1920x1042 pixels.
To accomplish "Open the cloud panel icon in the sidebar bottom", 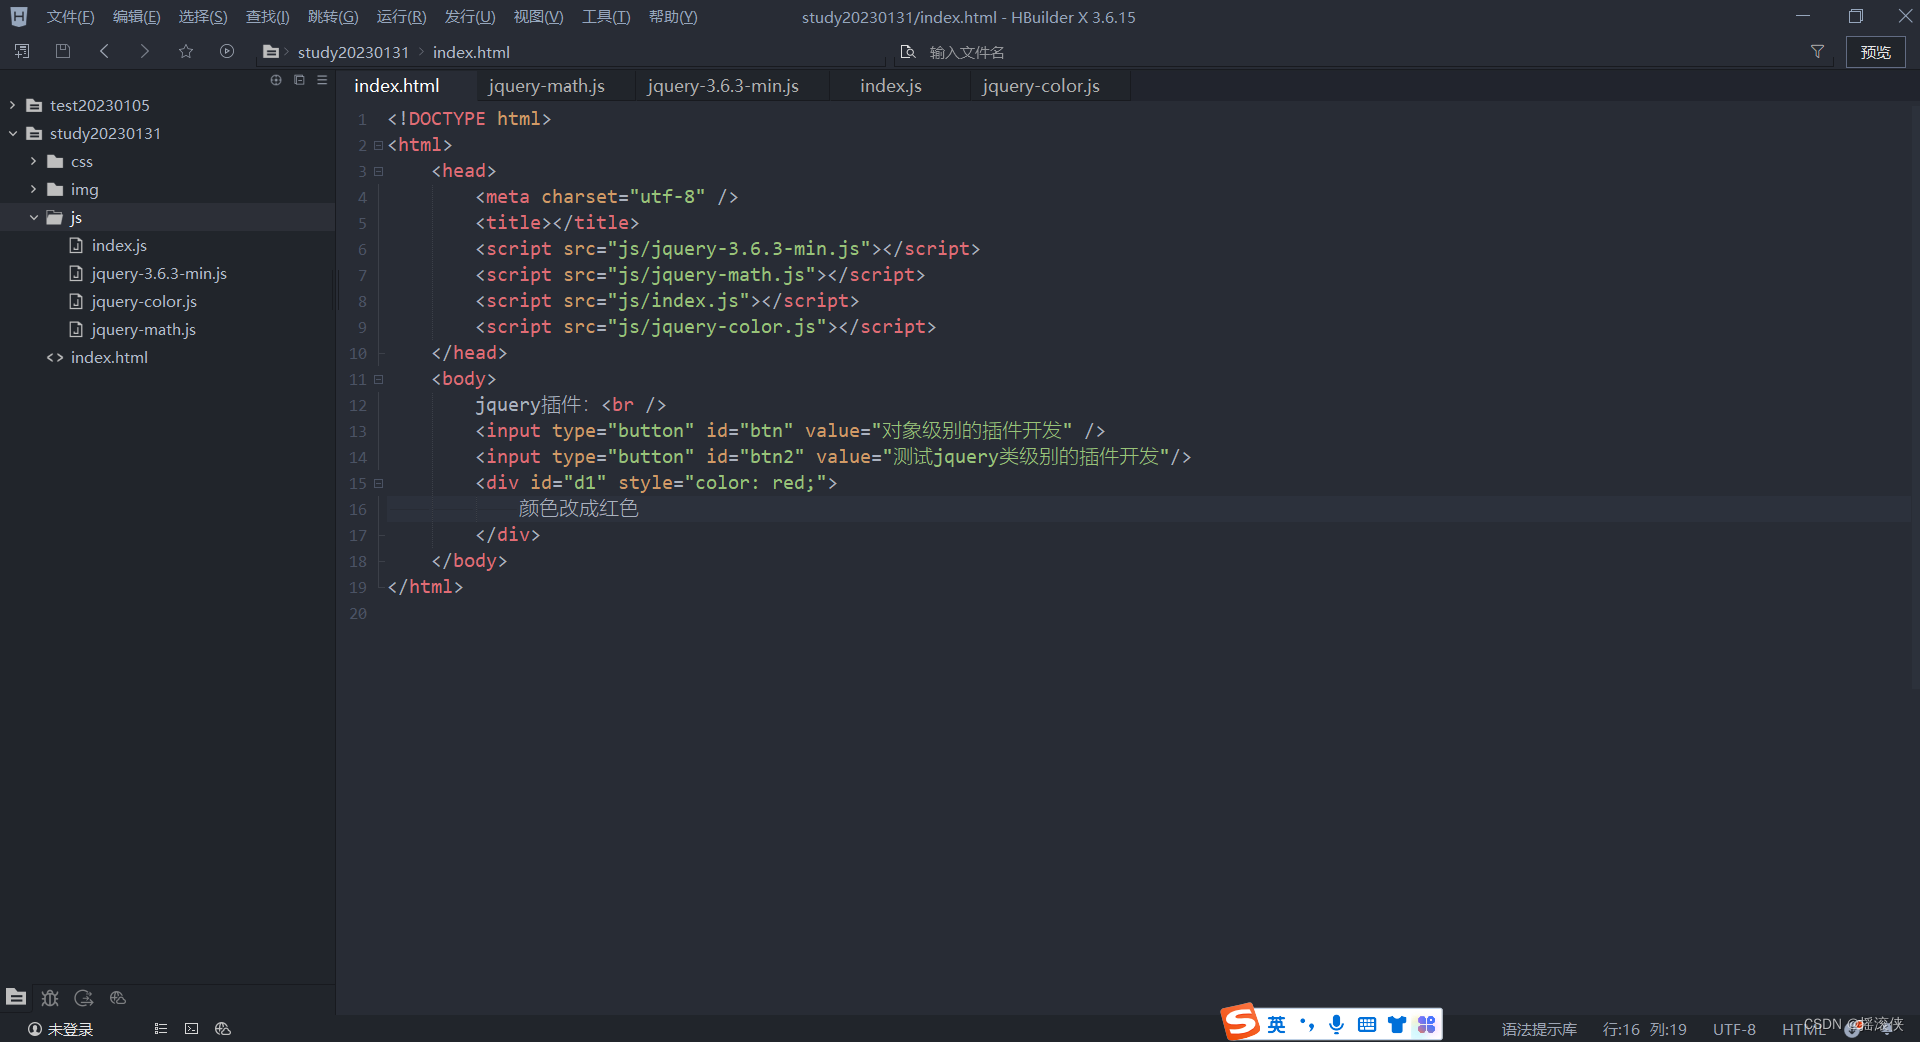I will [118, 997].
